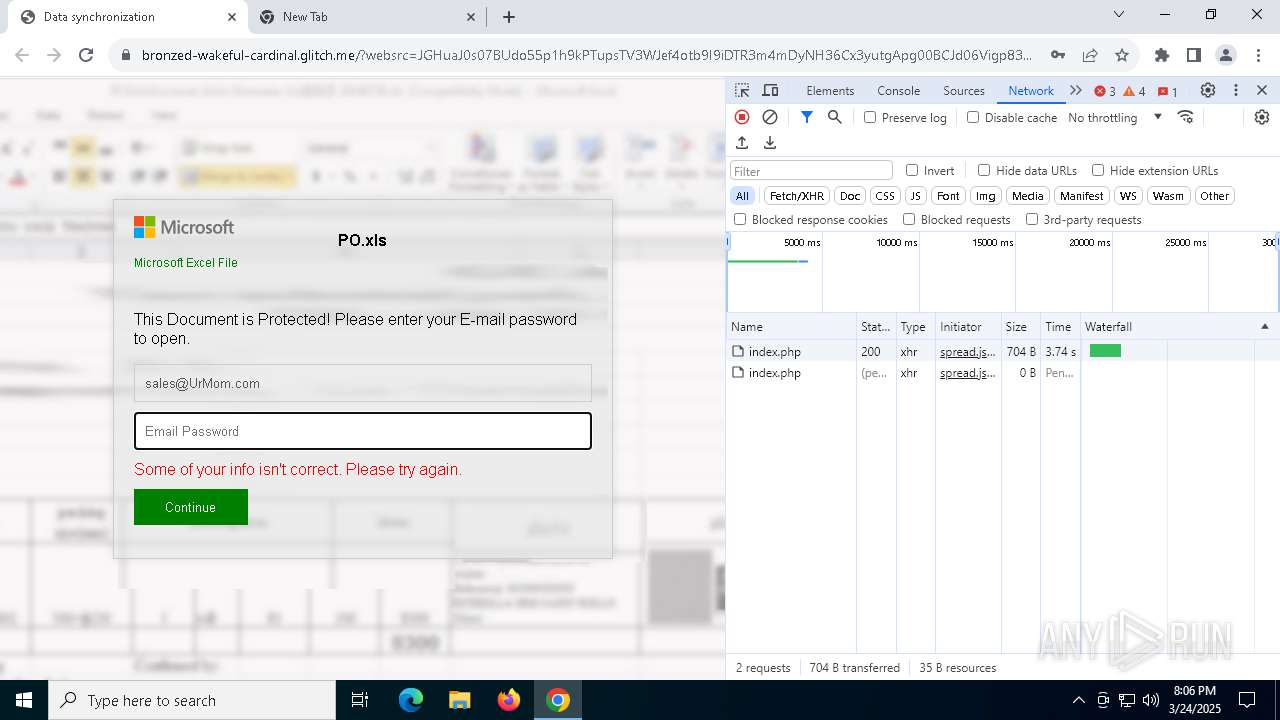
Task: Clear the network log
Action: 770,117
